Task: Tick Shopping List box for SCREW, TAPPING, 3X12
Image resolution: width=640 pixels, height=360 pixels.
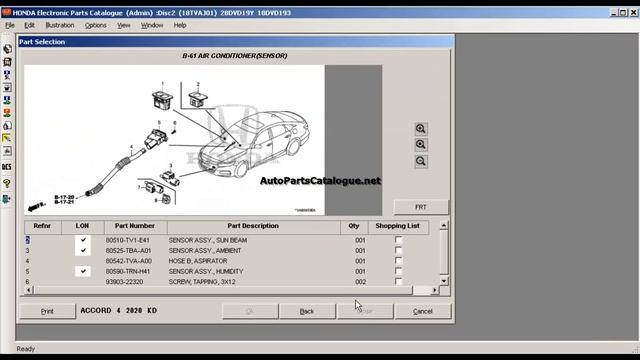Action: (x=398, y=281)
